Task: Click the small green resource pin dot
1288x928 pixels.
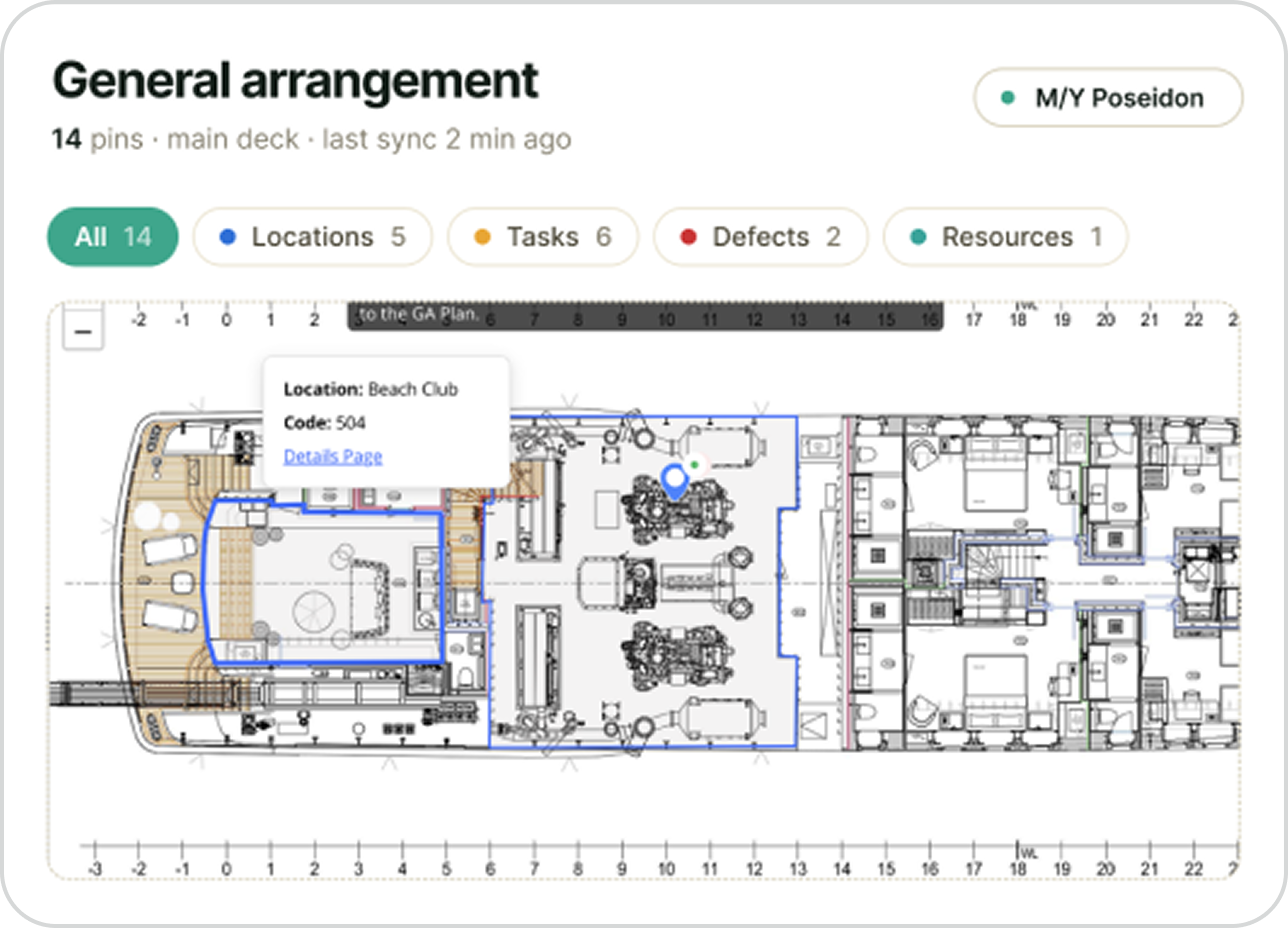Action: pyautogui.click(x=695, y=465)
